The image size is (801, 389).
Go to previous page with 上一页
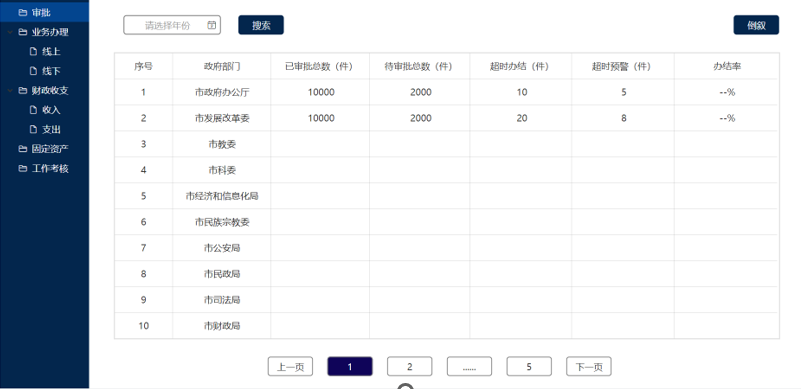(x=290, y=367)
